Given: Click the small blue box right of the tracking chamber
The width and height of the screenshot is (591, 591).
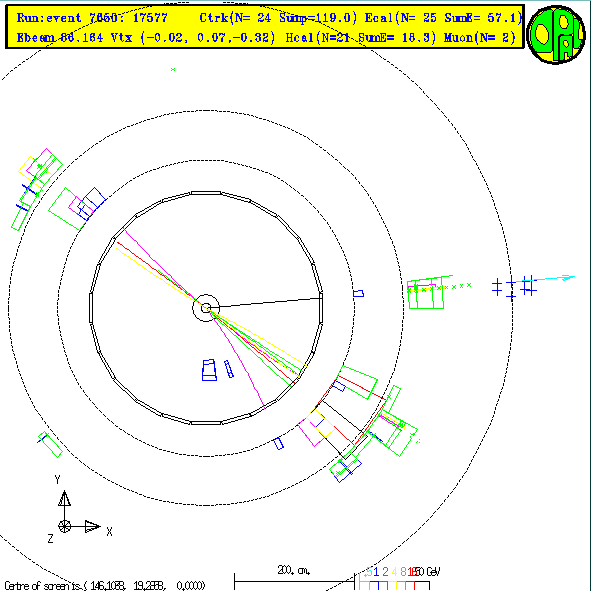Looking at the screenshot, I should [358, 293].
